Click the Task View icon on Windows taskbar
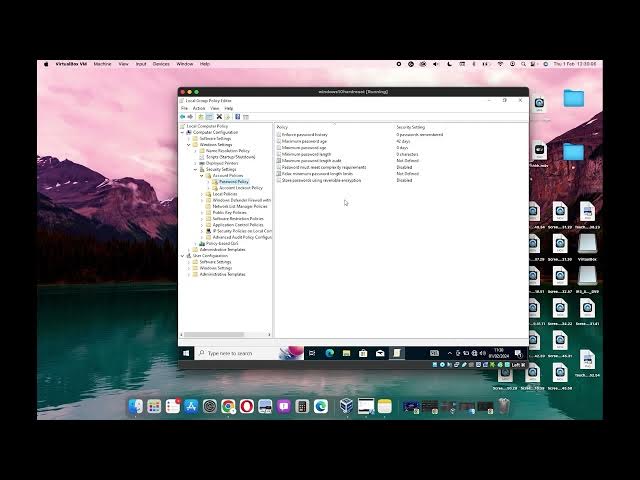Viewport: 640px width, 480px height. 312,353
